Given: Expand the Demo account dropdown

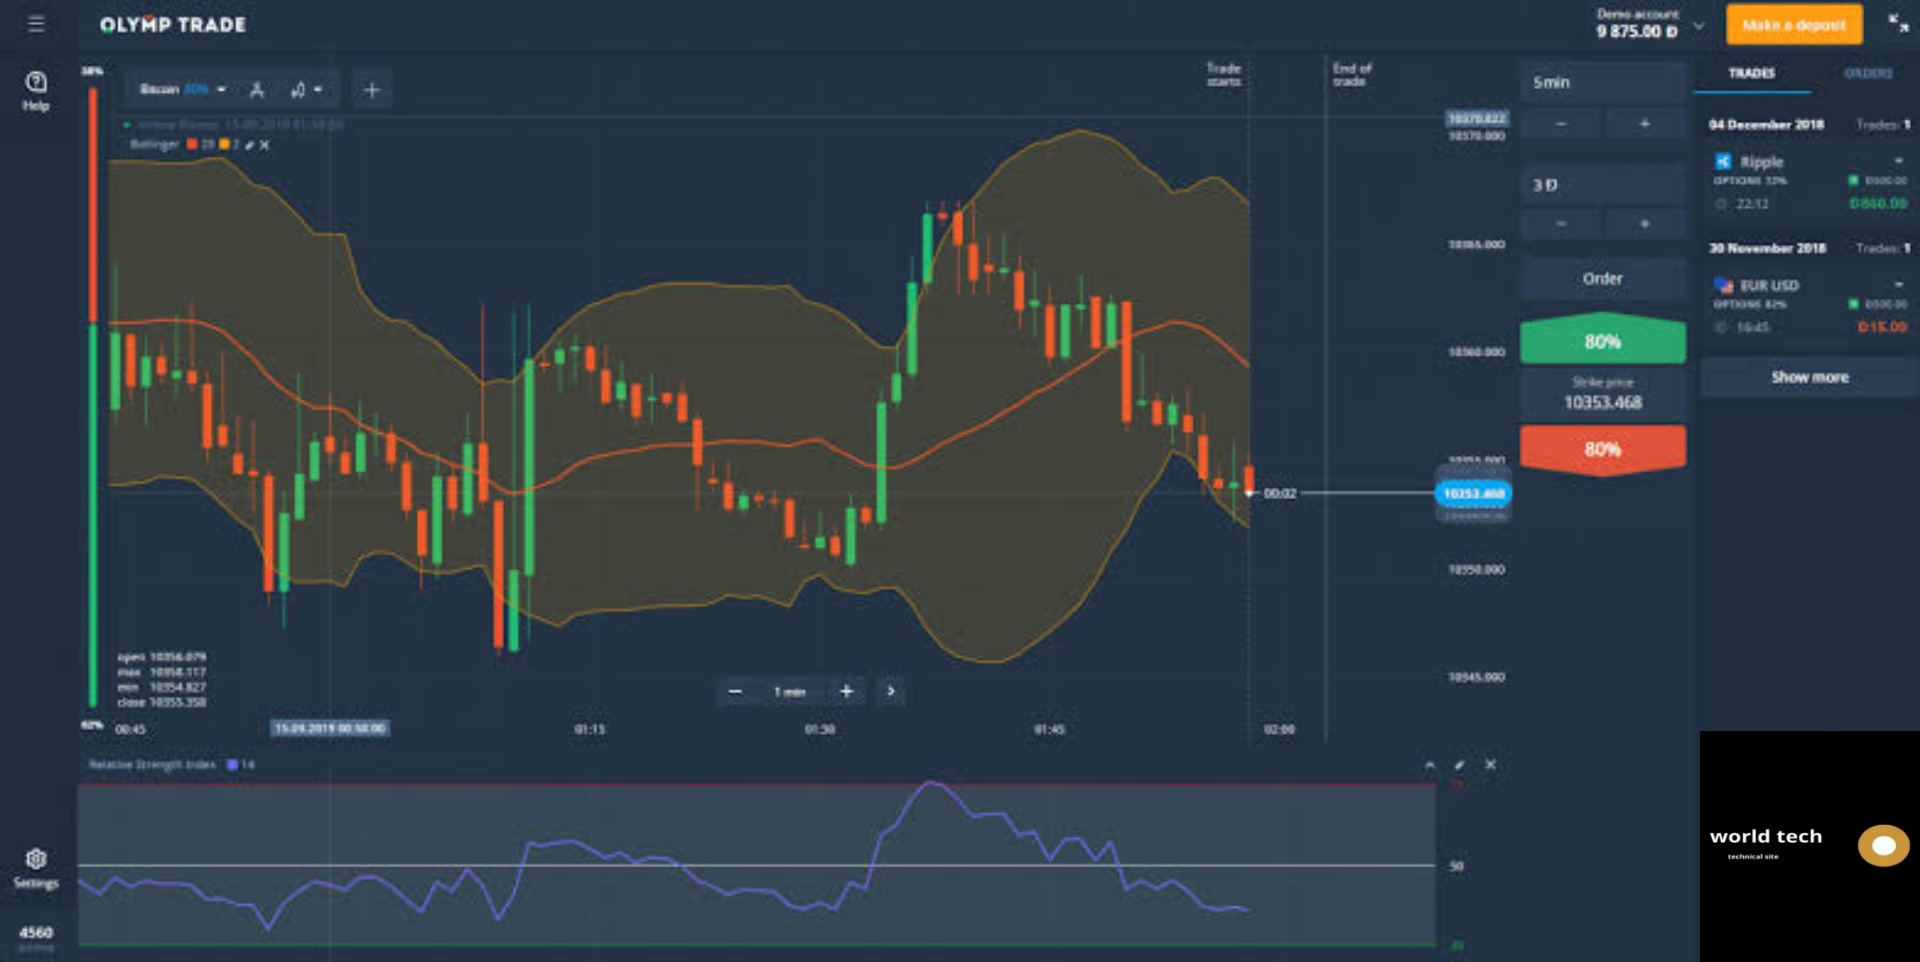Looking at the screenshot, I should click(x=1698, y=26).
